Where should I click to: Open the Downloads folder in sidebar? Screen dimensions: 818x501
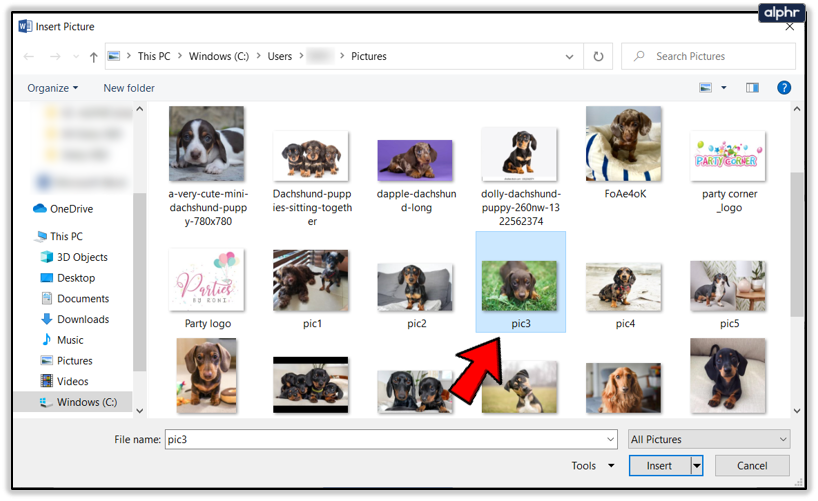pyautogui.click(x=75, y=319)
